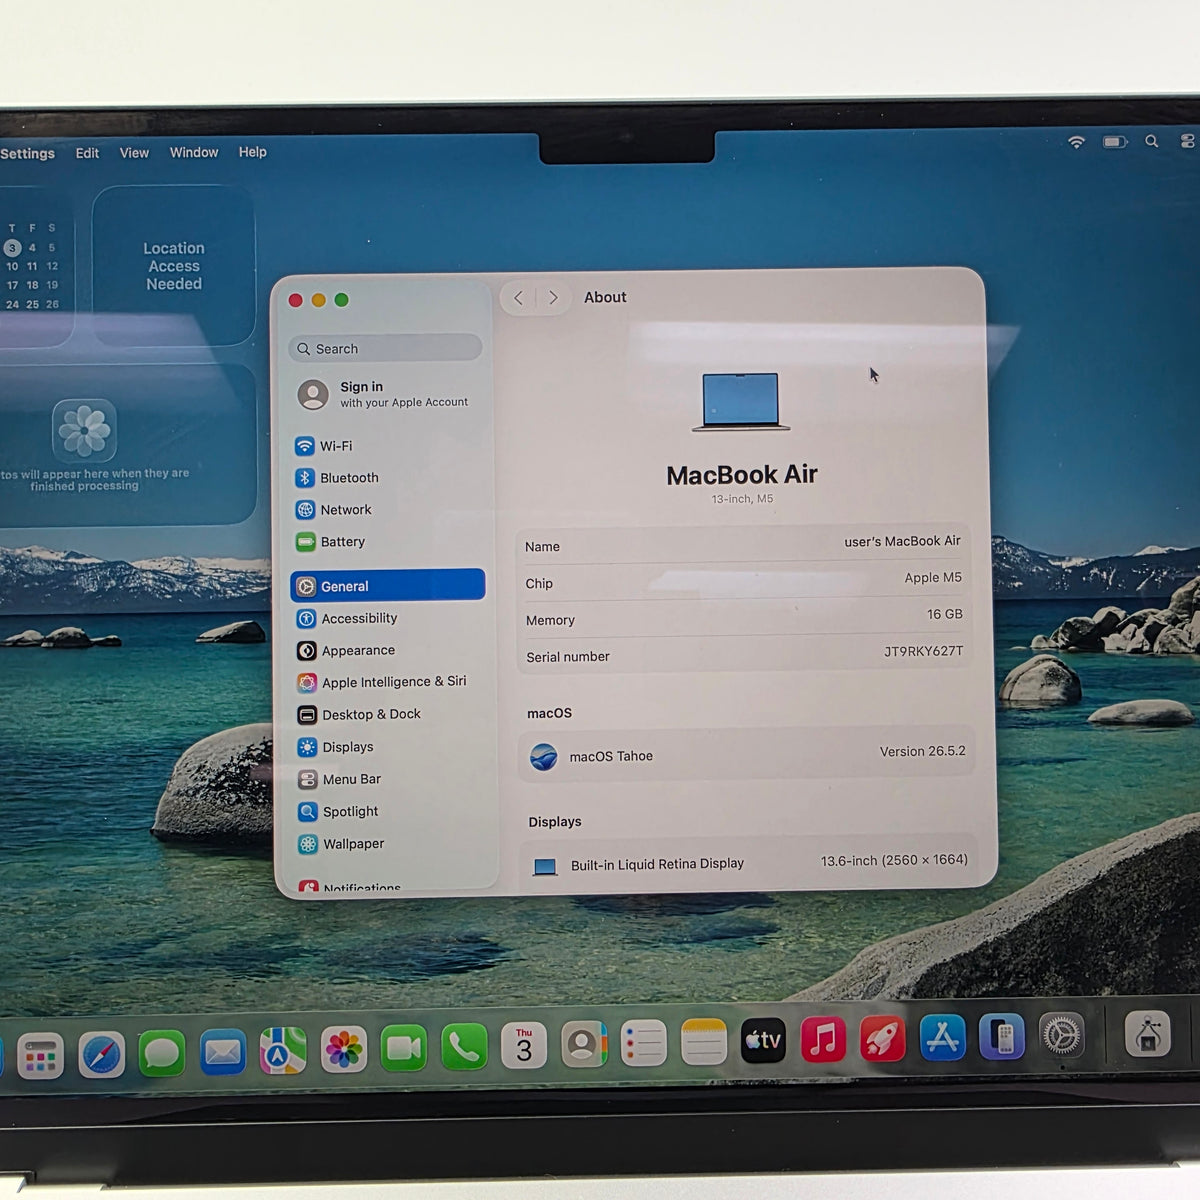This screenshot has height=1200, width=1200.
Task: Open the red rocket app in Dock
Action: pyautogui.click(x=883, y=1040)
